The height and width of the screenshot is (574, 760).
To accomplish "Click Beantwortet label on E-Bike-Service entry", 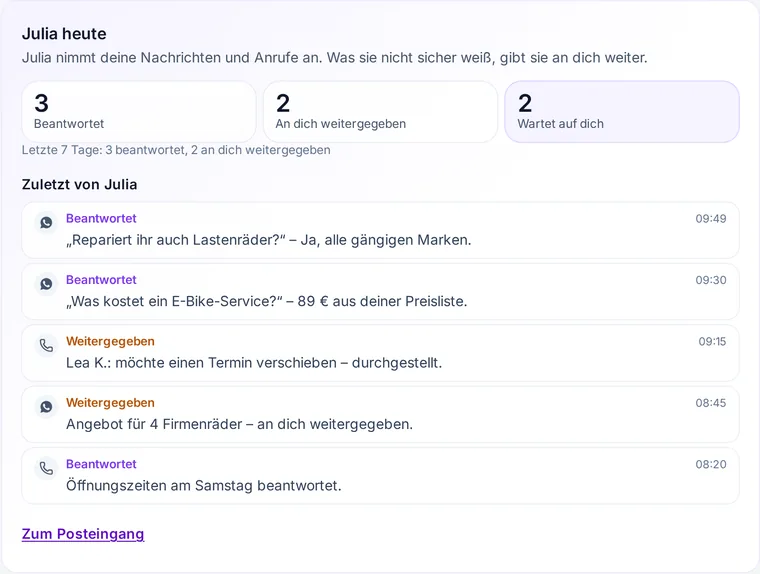I will pos(101,280).
